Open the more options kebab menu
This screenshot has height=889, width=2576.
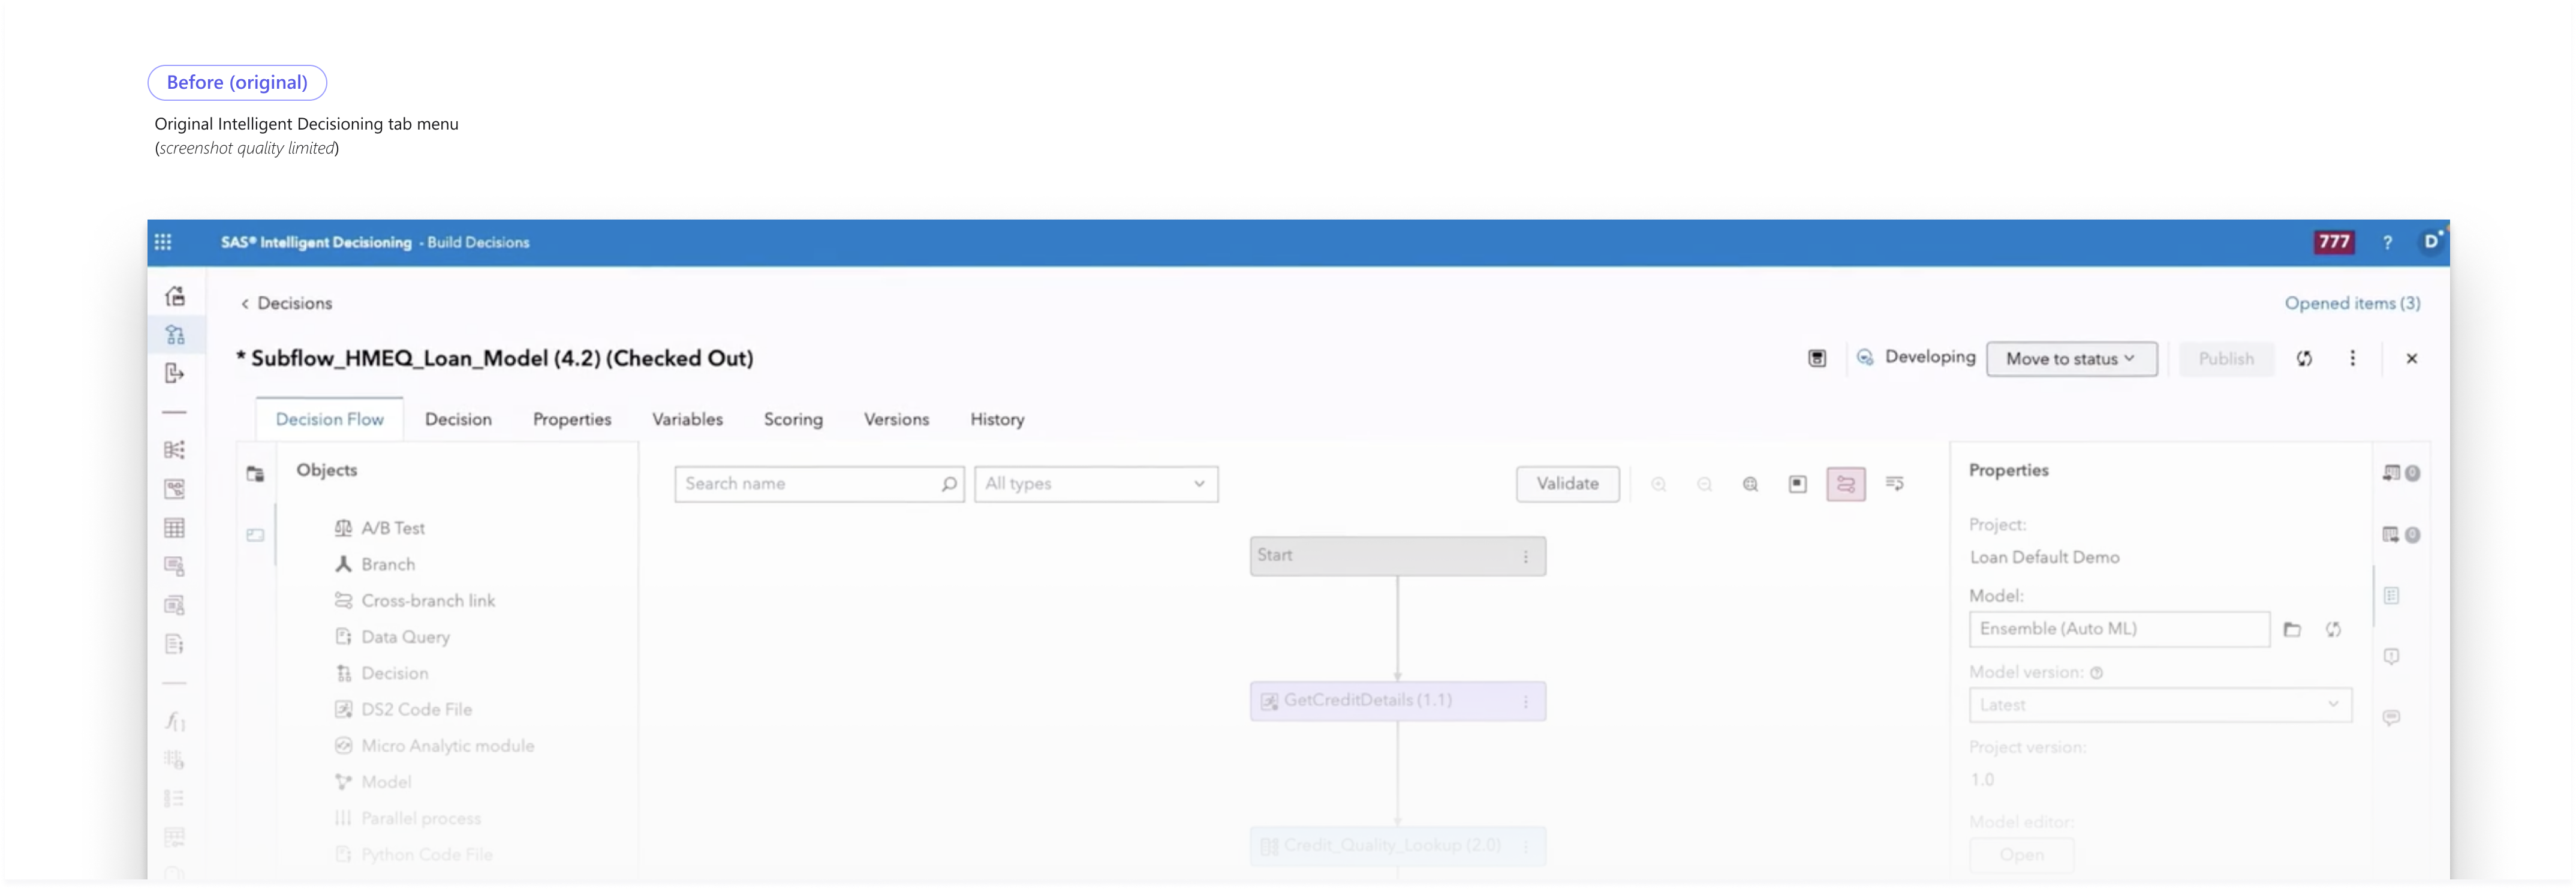pos(2352,358)
